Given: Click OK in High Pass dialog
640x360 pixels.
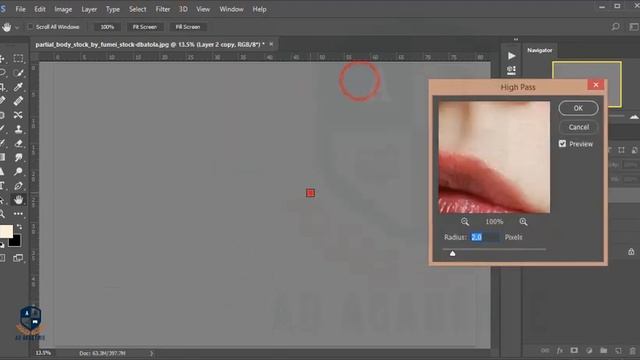Looking at the screenshot, I should point(578,108).
